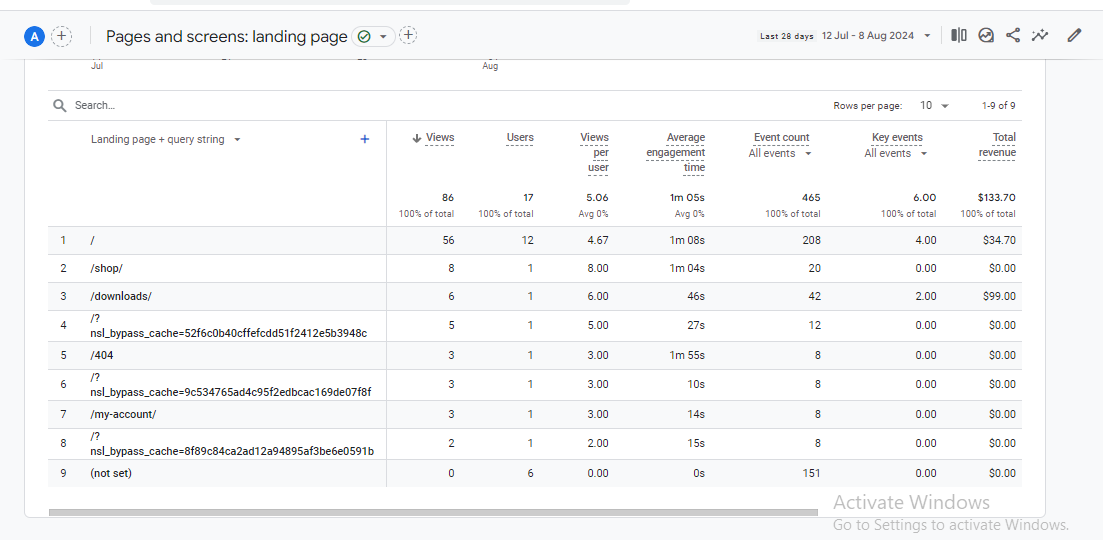The height and width of the screenshot is (540, 1103).
Task: Add filter plus circle after report title
Action: (x=408, y=35)
